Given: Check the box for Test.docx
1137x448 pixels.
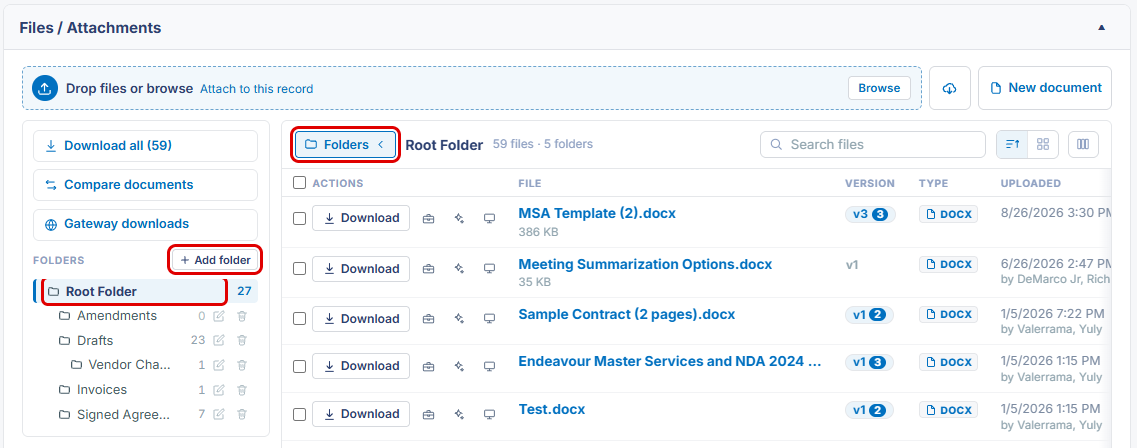Looking at the screenshot, I should 299,414.
